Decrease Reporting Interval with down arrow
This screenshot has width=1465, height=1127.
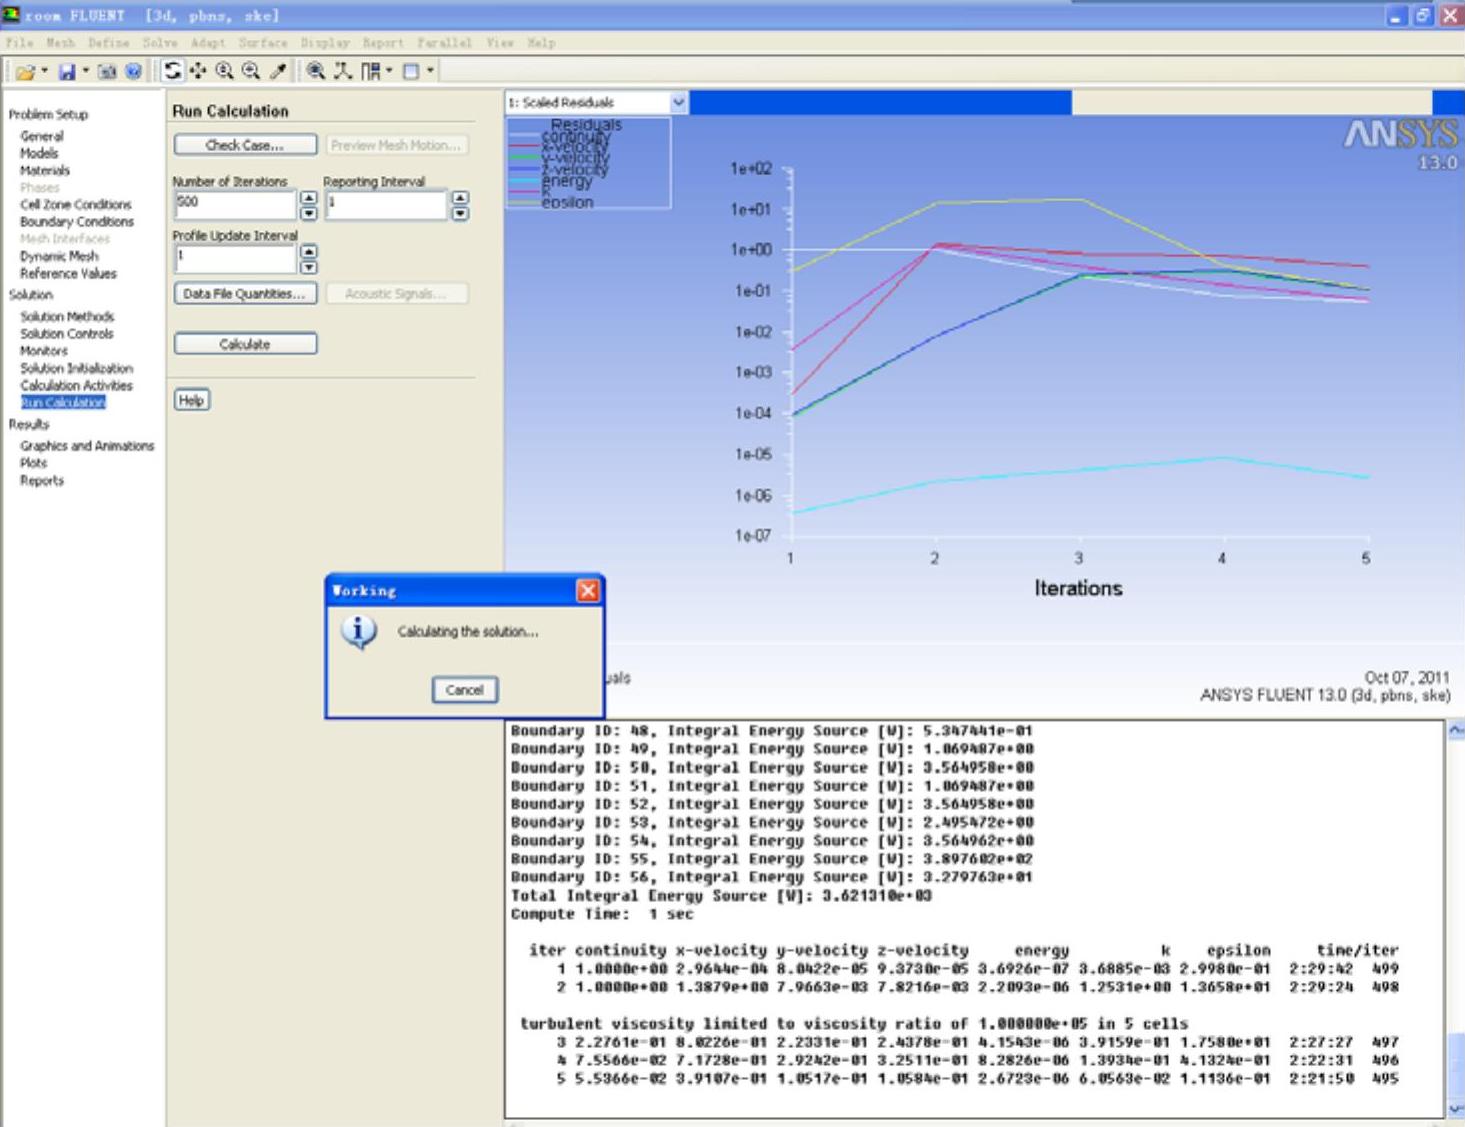pos(460,213)
